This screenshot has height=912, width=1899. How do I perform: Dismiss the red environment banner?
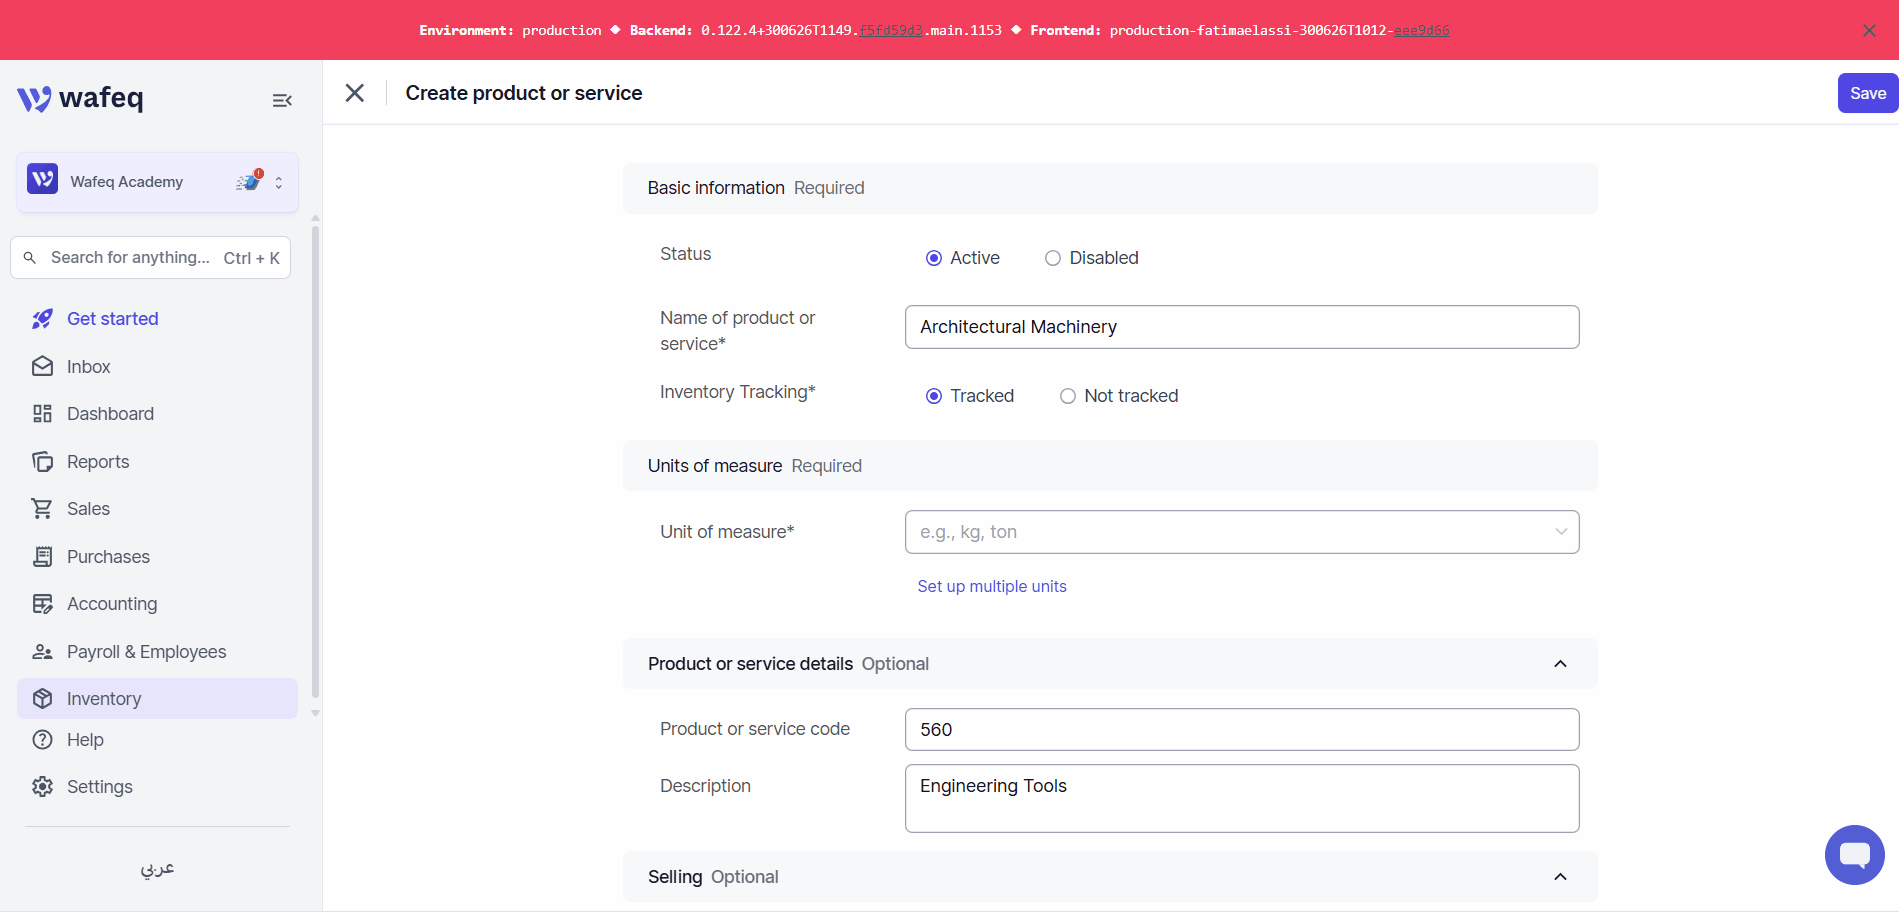click(x=1869, y=31)
